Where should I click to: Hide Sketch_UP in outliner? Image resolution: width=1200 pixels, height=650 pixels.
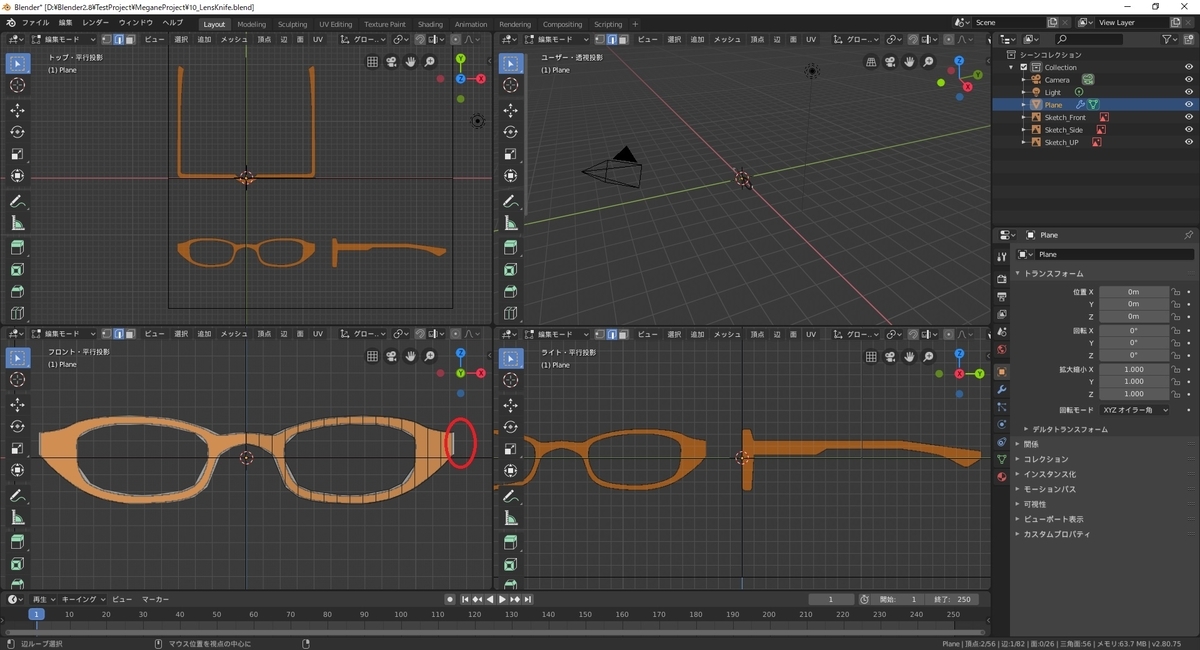coord(1189,142)
